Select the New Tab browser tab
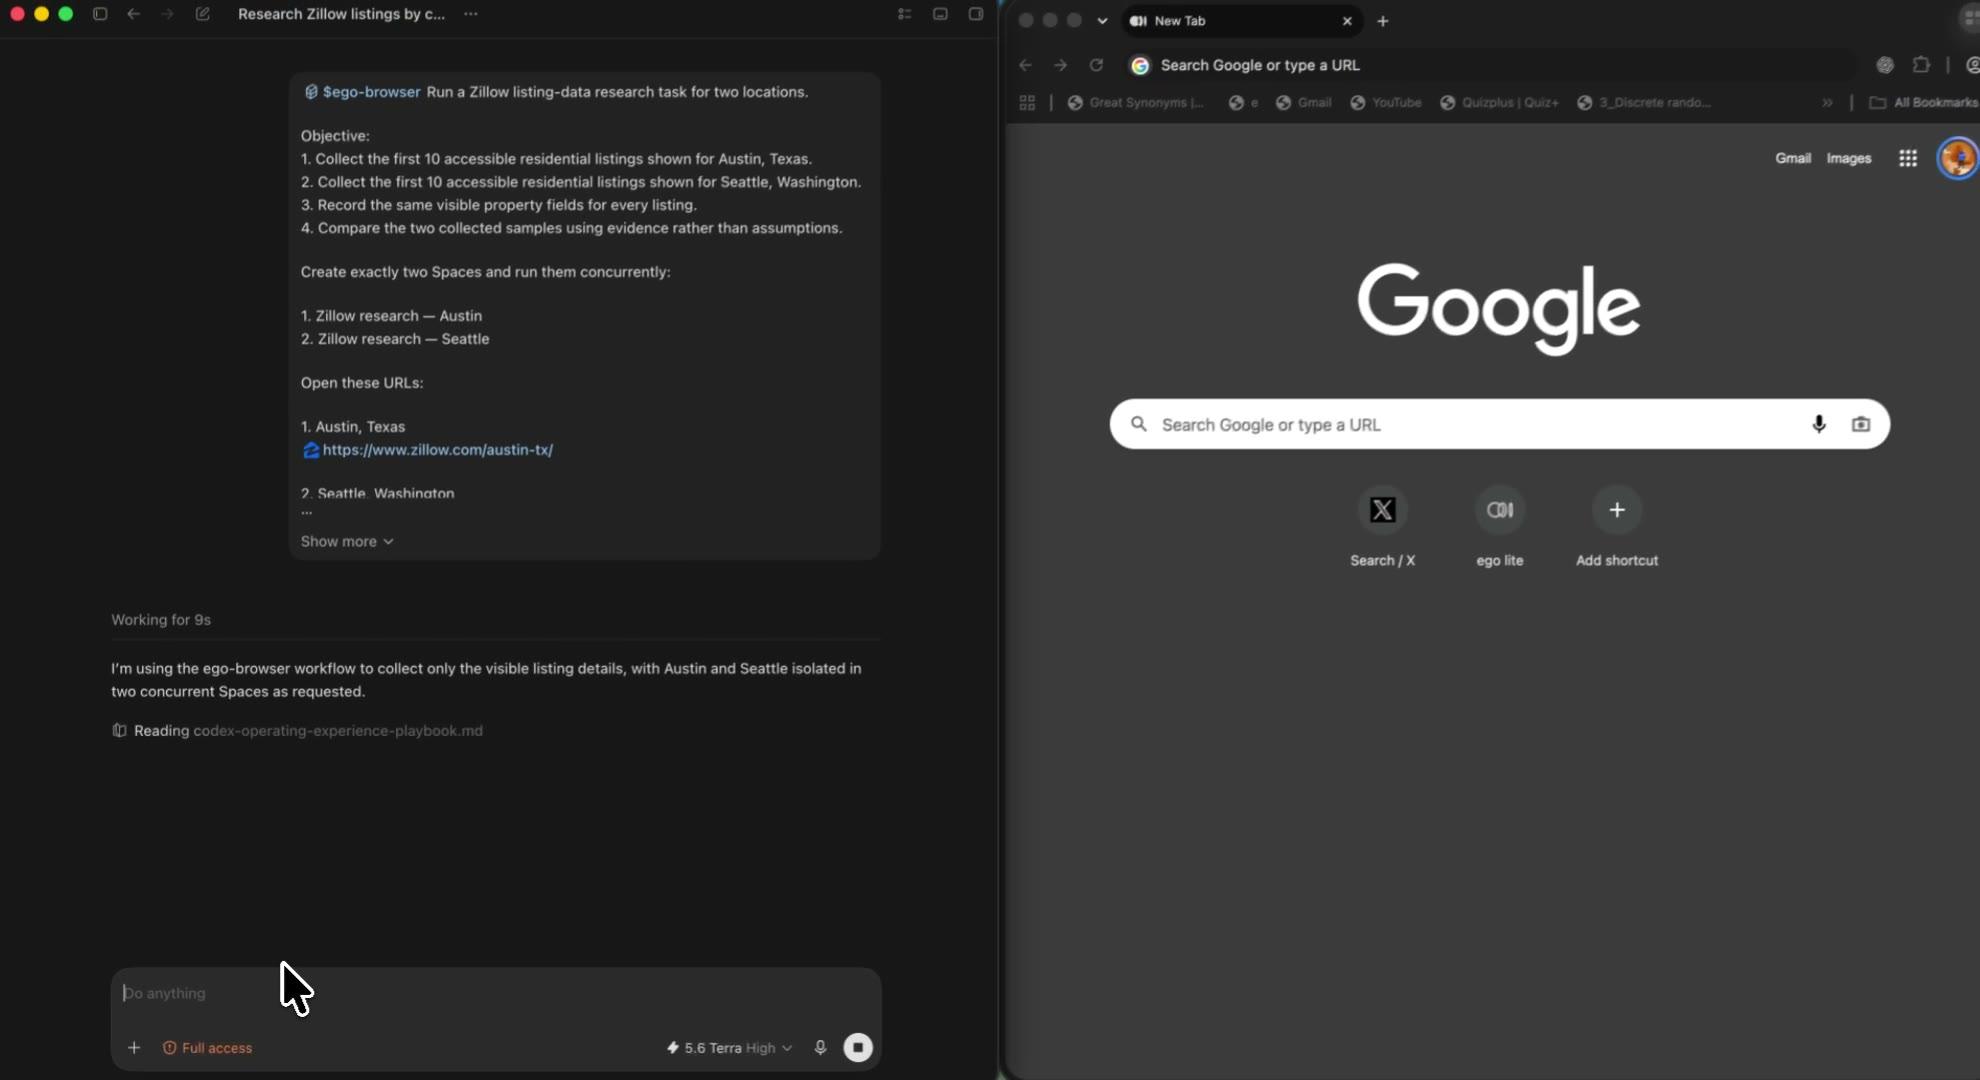This screenshot has height=1080, width=1980. pyautogui.click(x=1240, y=21)
